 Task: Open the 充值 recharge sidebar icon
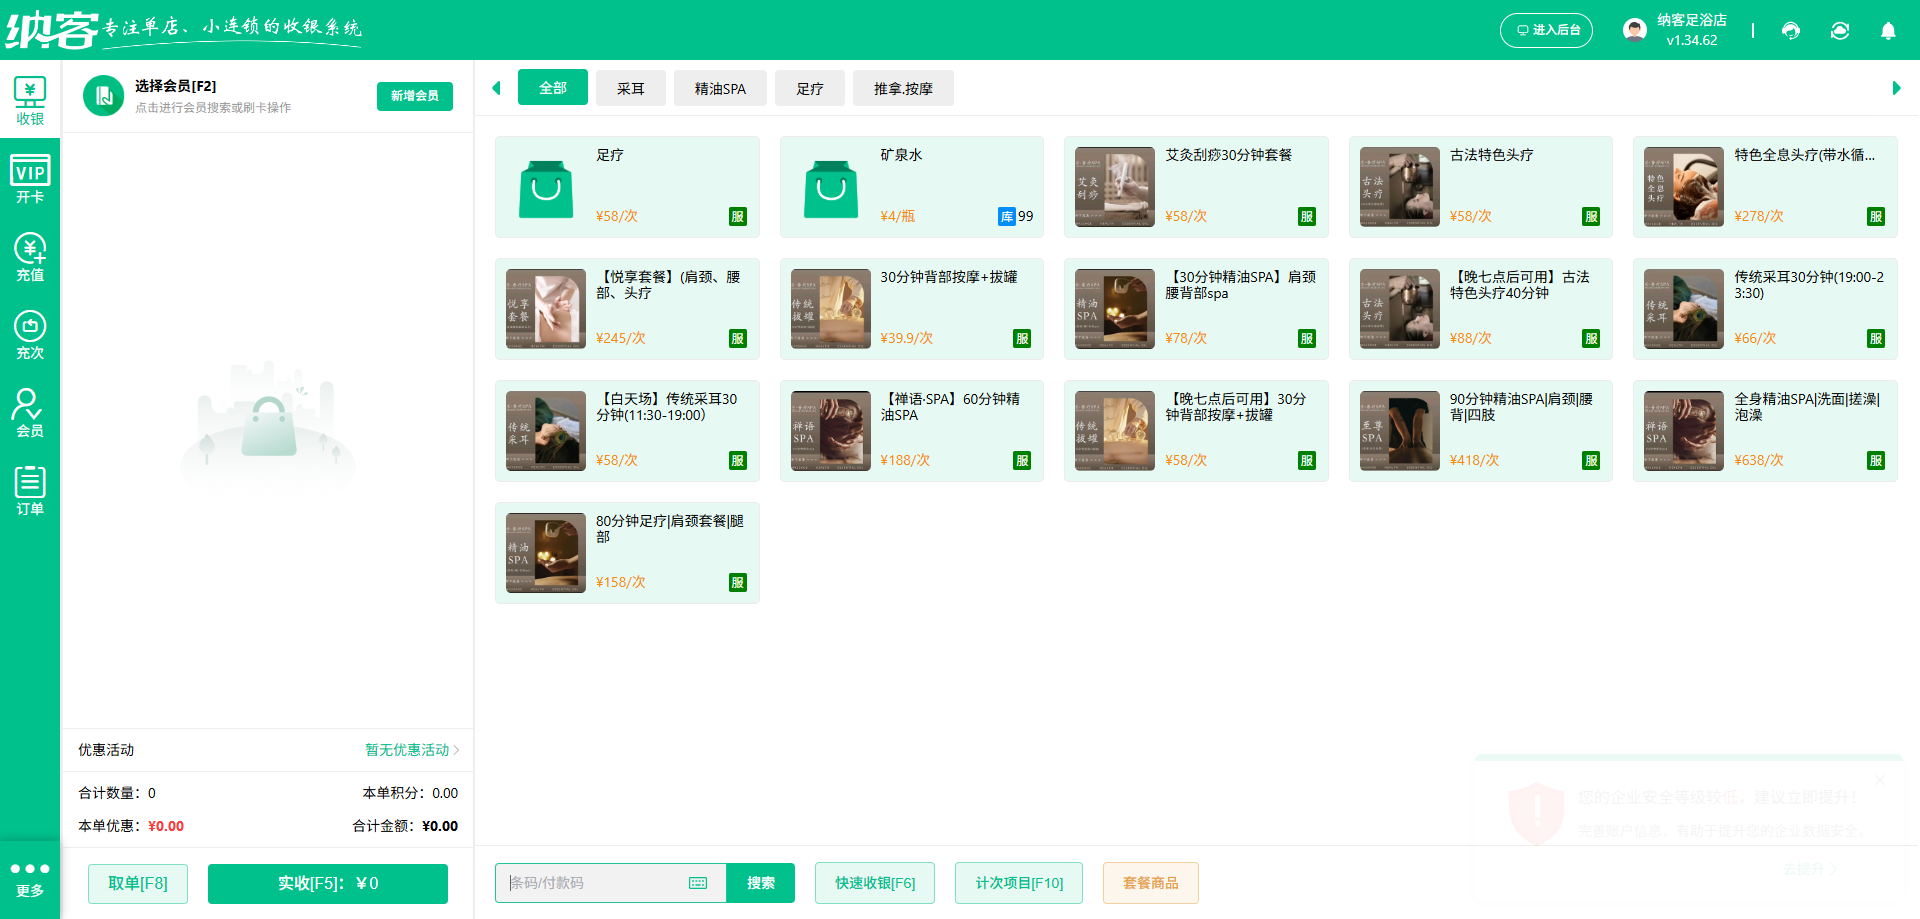point(30,257)
